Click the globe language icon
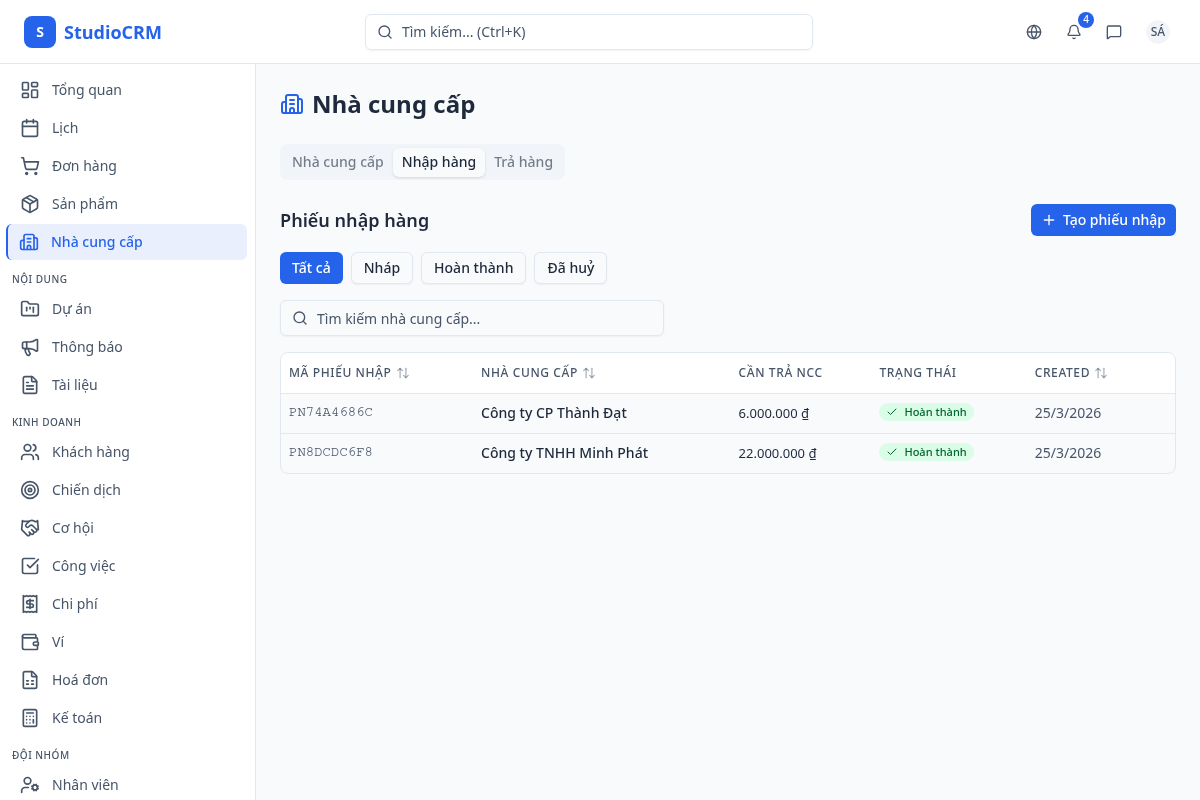Screen dimensions: 1200x800 (1034, 32)
